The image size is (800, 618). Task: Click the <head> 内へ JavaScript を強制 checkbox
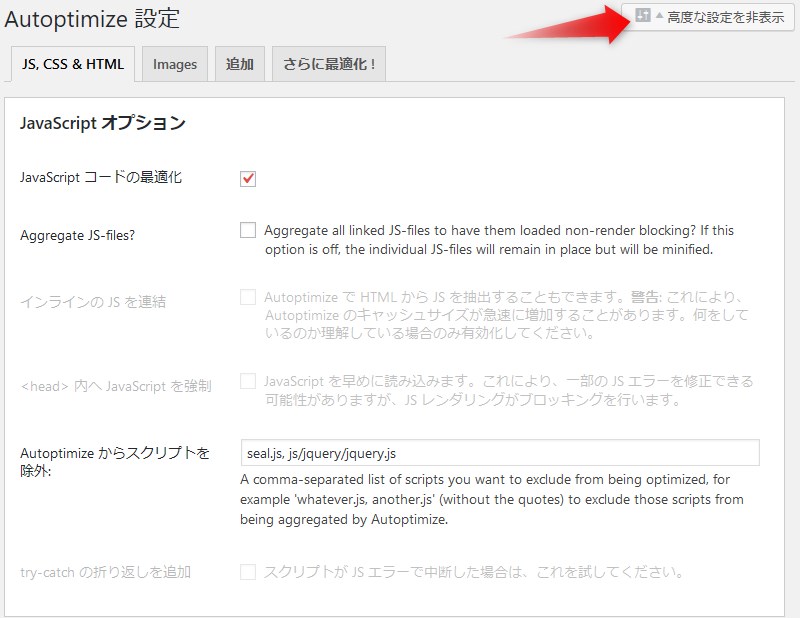[x=247, y=381]
